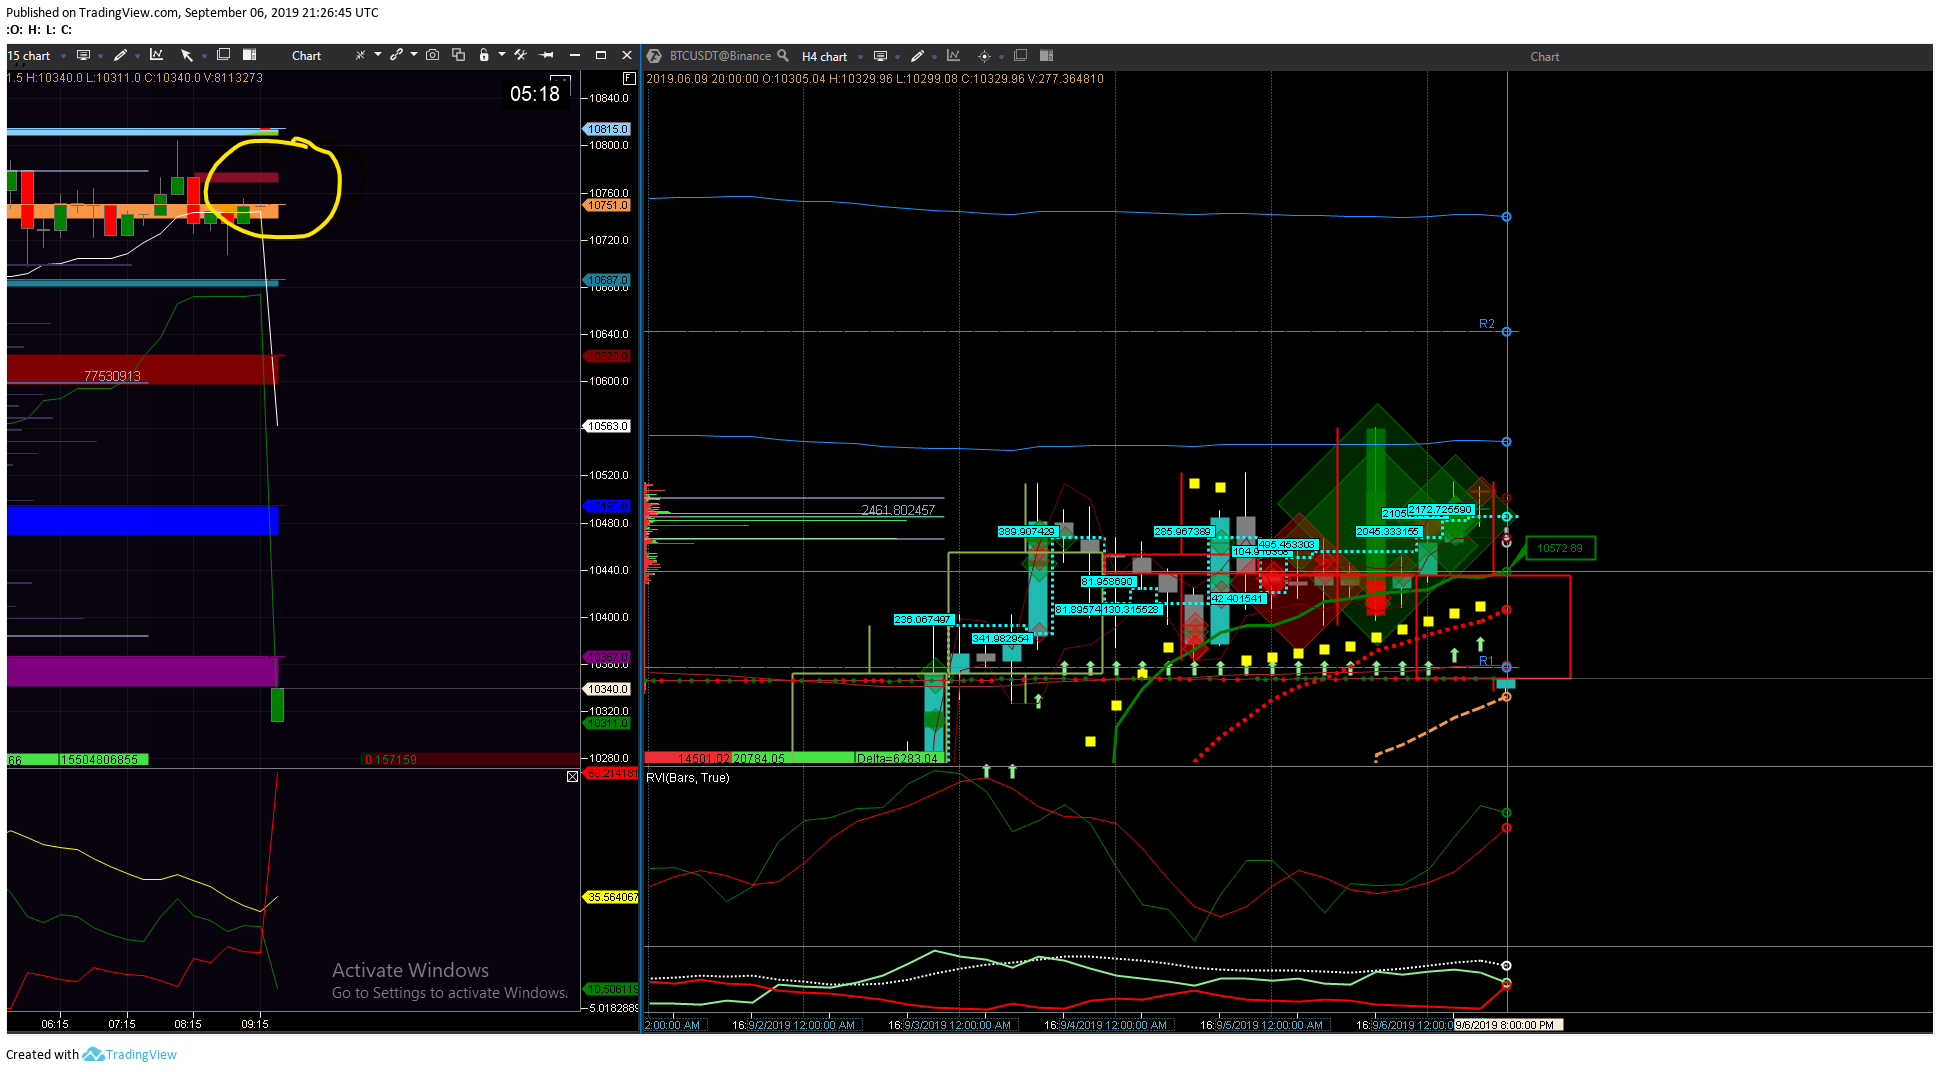Viewport: 1941px width, 1072px height.
Task: Select the crosshair target tool in the H4 chart
Action: 984,56
